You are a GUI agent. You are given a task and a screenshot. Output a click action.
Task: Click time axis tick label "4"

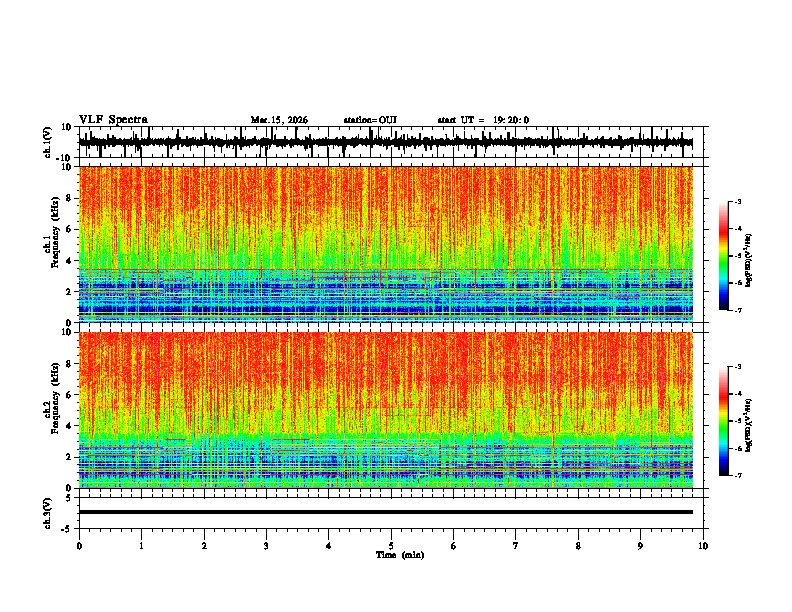(x=329, y=546)
